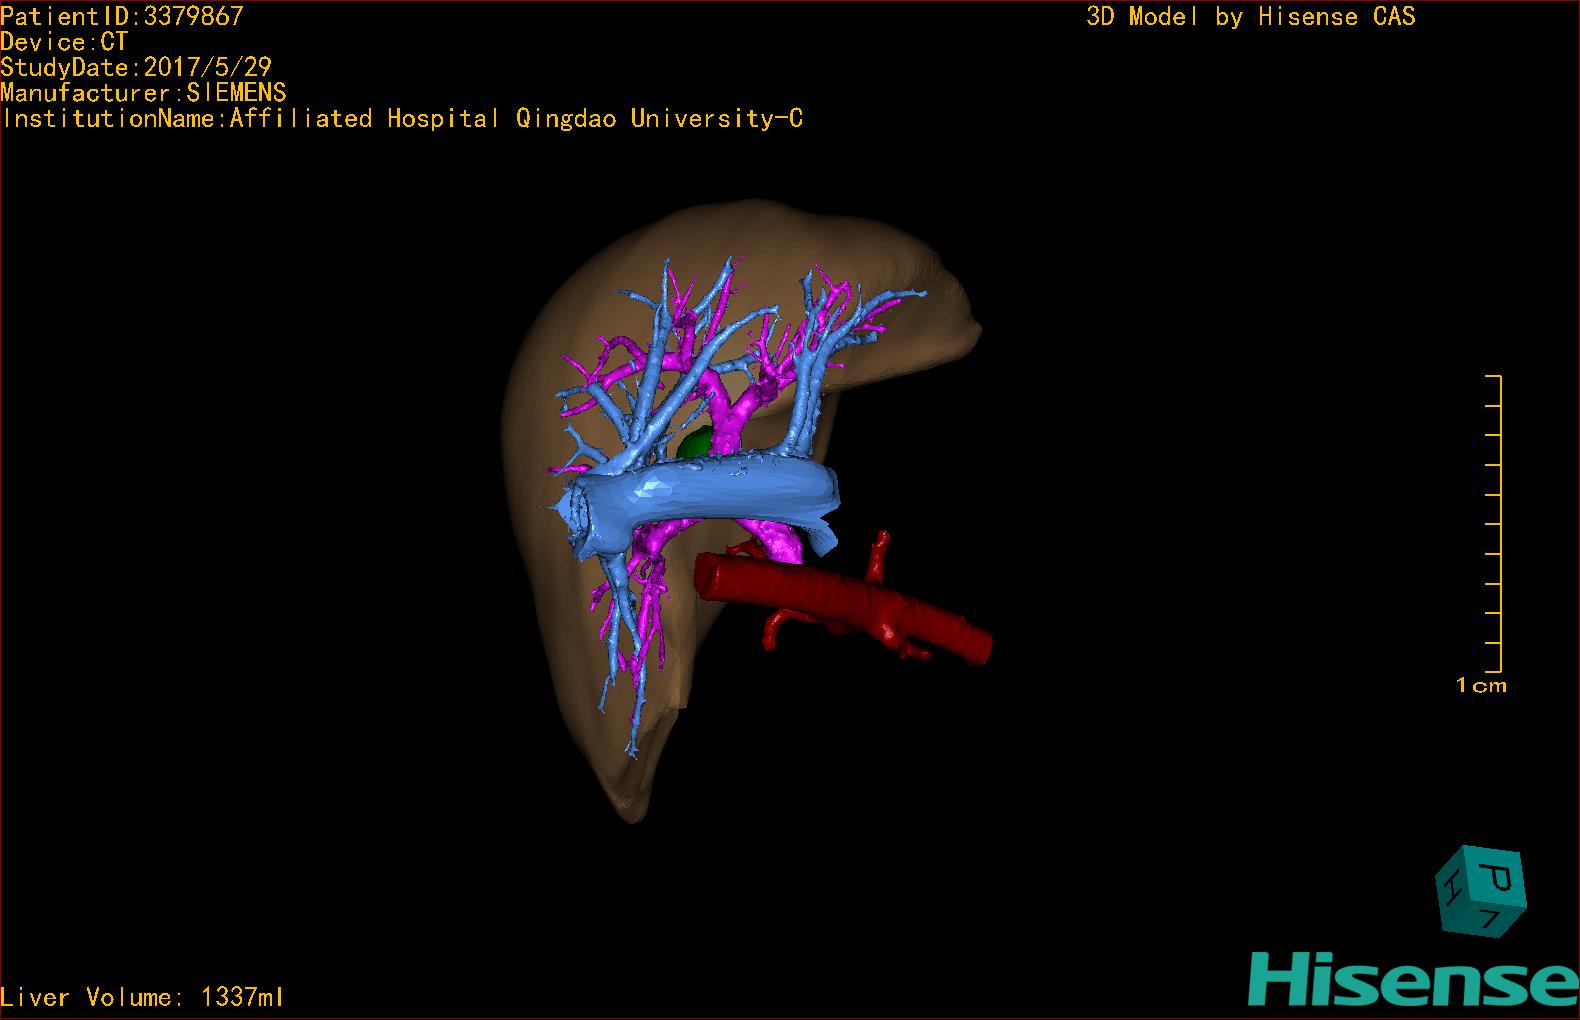Click the Manufacturer:SIEMENS text
This screenshot has height=1020, width=1580.
pos(143,93)
